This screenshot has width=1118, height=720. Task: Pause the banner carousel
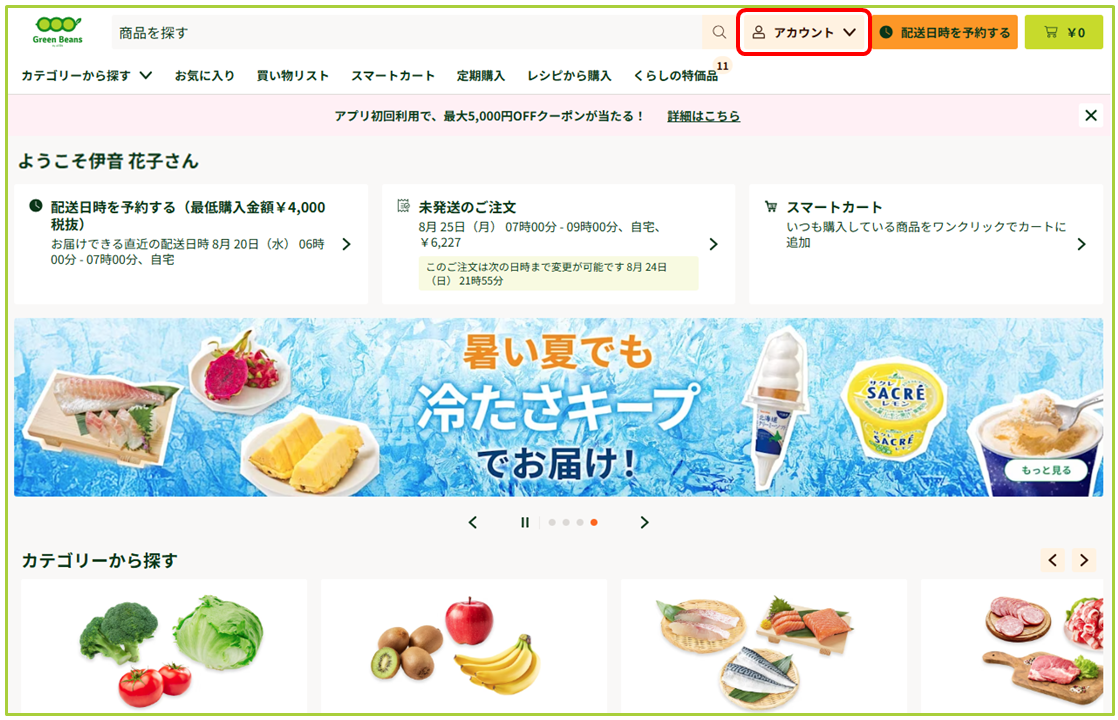click(525, 523)
